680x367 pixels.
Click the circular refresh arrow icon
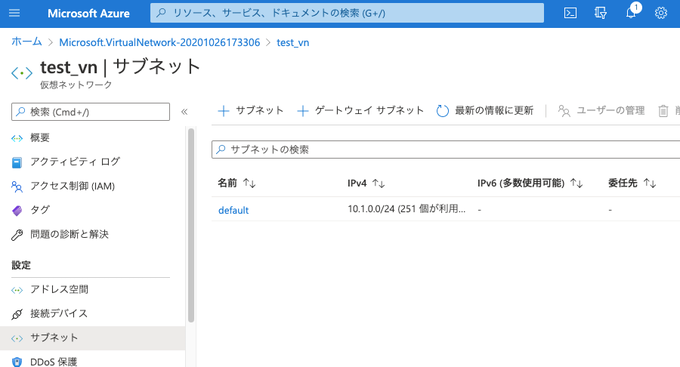pos(442,111)
